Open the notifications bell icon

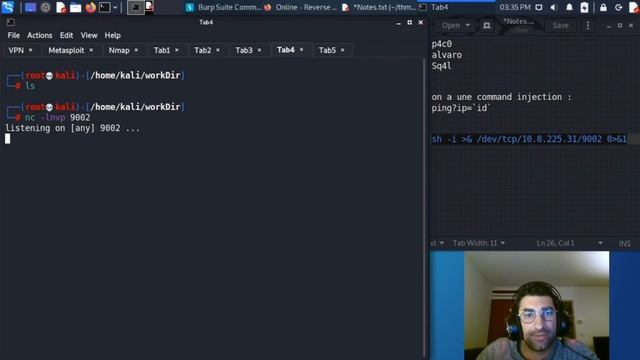coord(569,7)
